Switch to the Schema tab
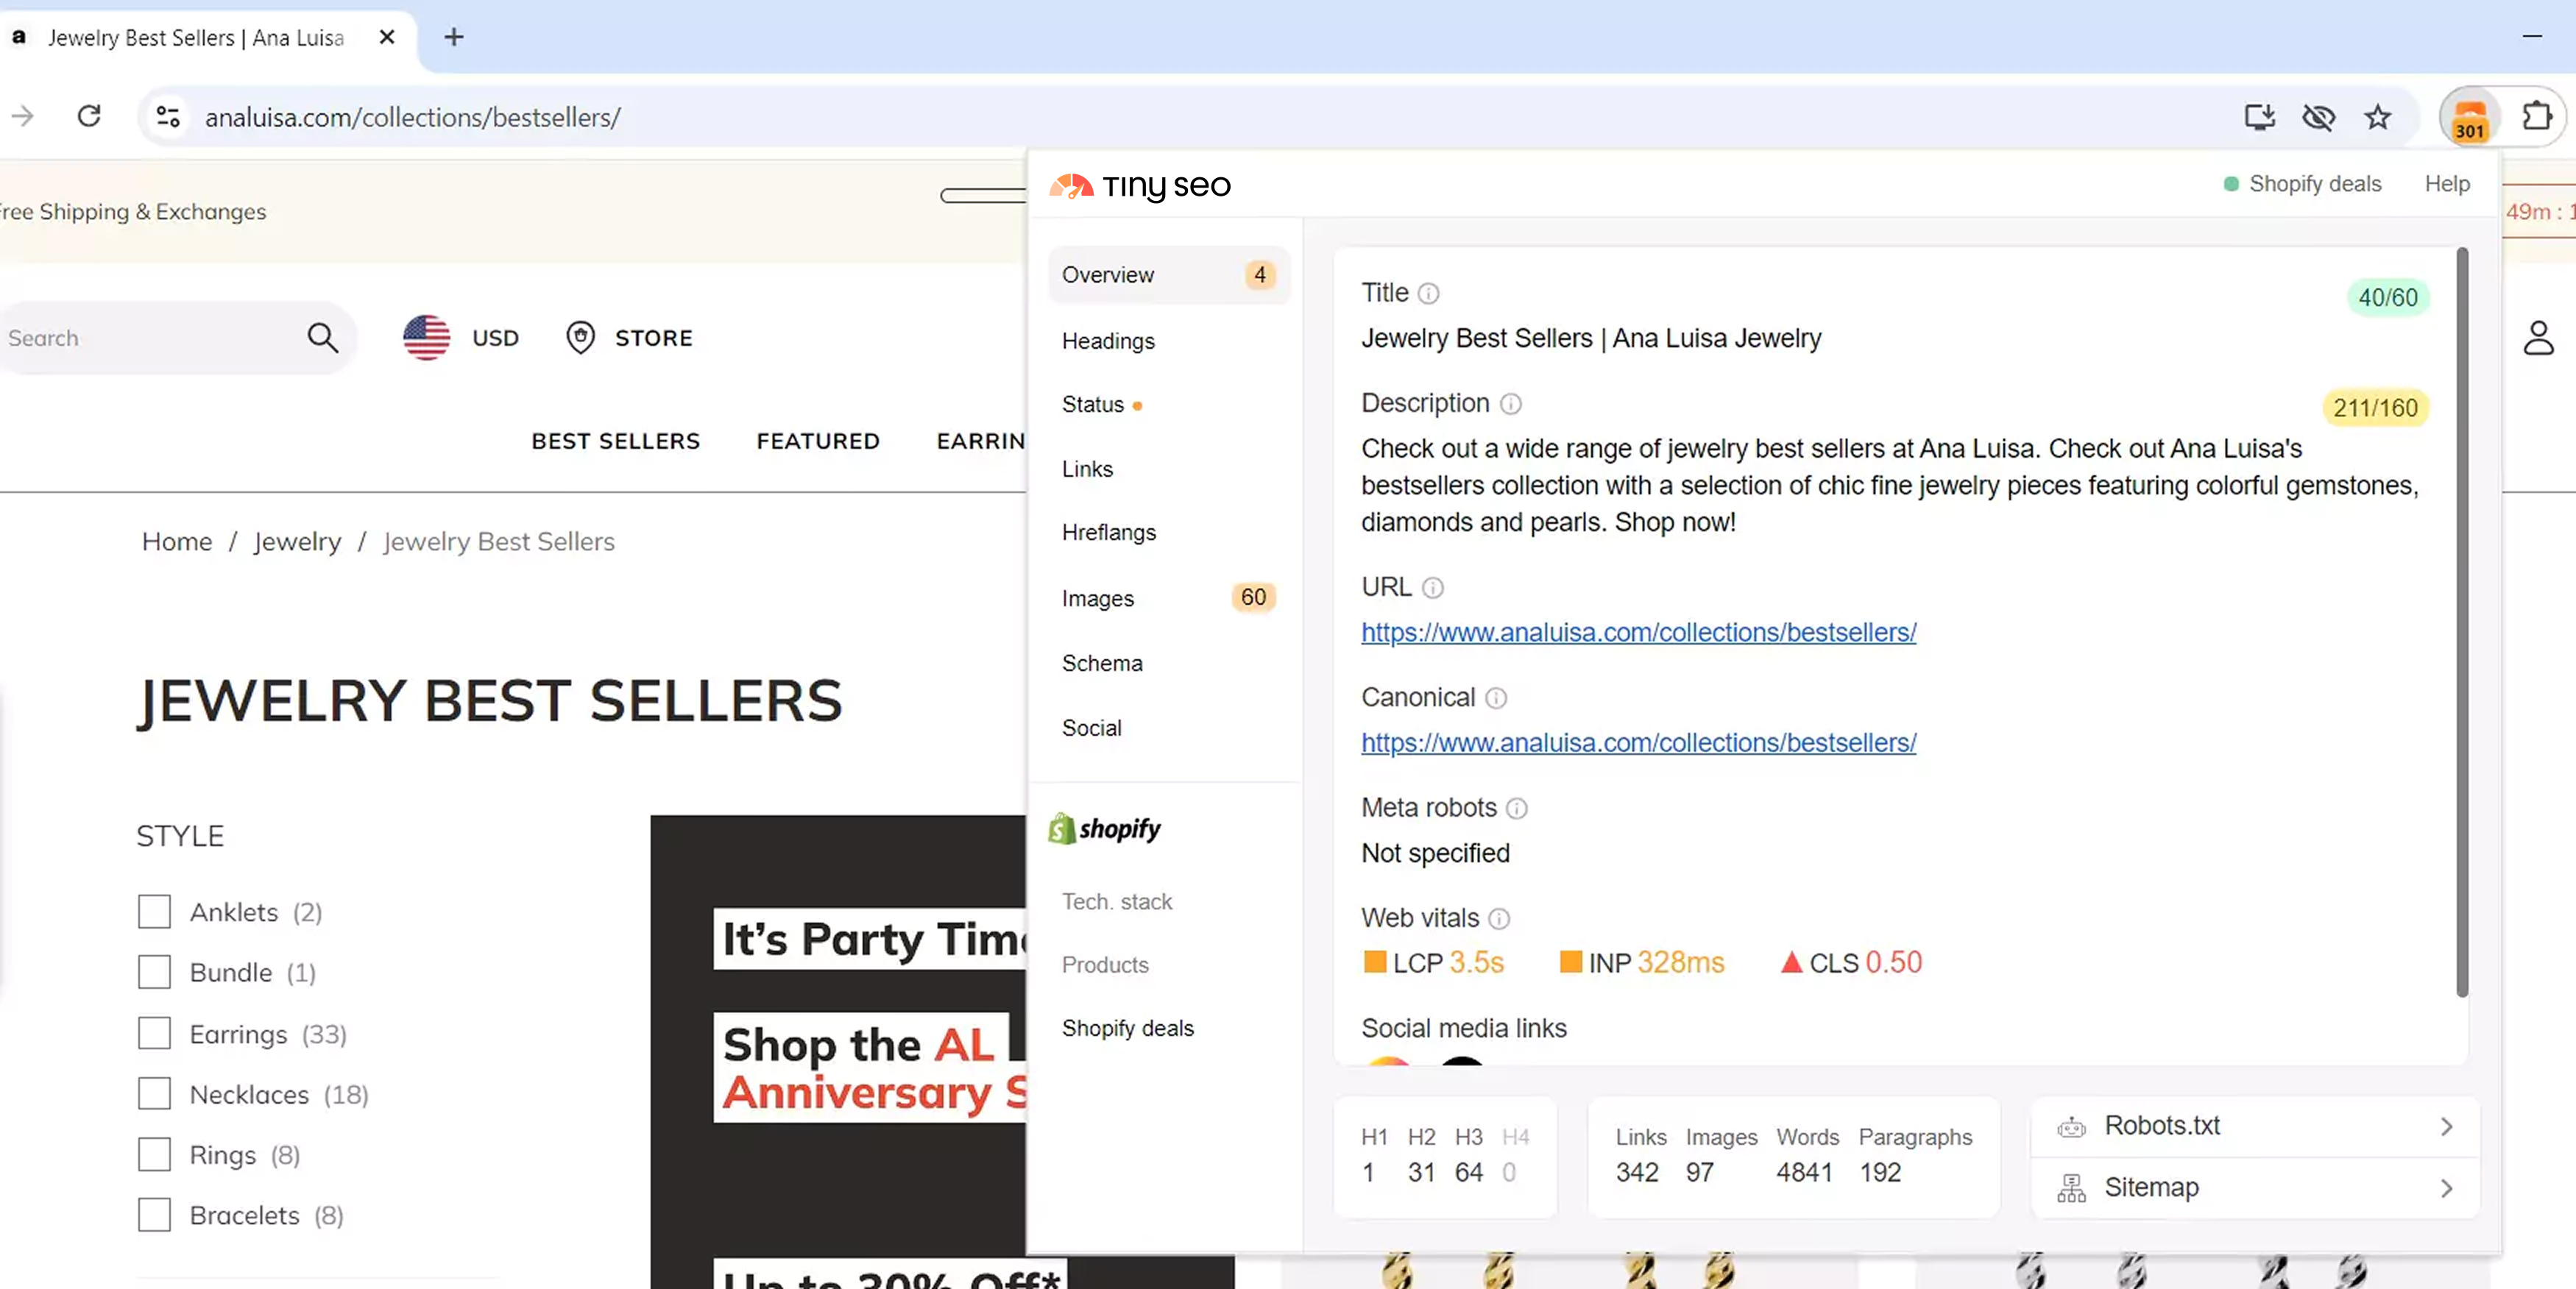 point(1102,663)
